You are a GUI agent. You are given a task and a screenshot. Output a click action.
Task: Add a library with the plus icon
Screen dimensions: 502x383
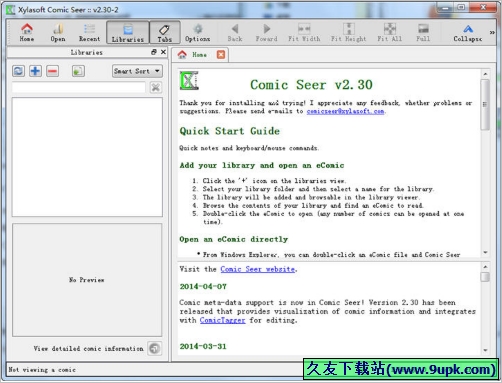(x=35, y=71)
